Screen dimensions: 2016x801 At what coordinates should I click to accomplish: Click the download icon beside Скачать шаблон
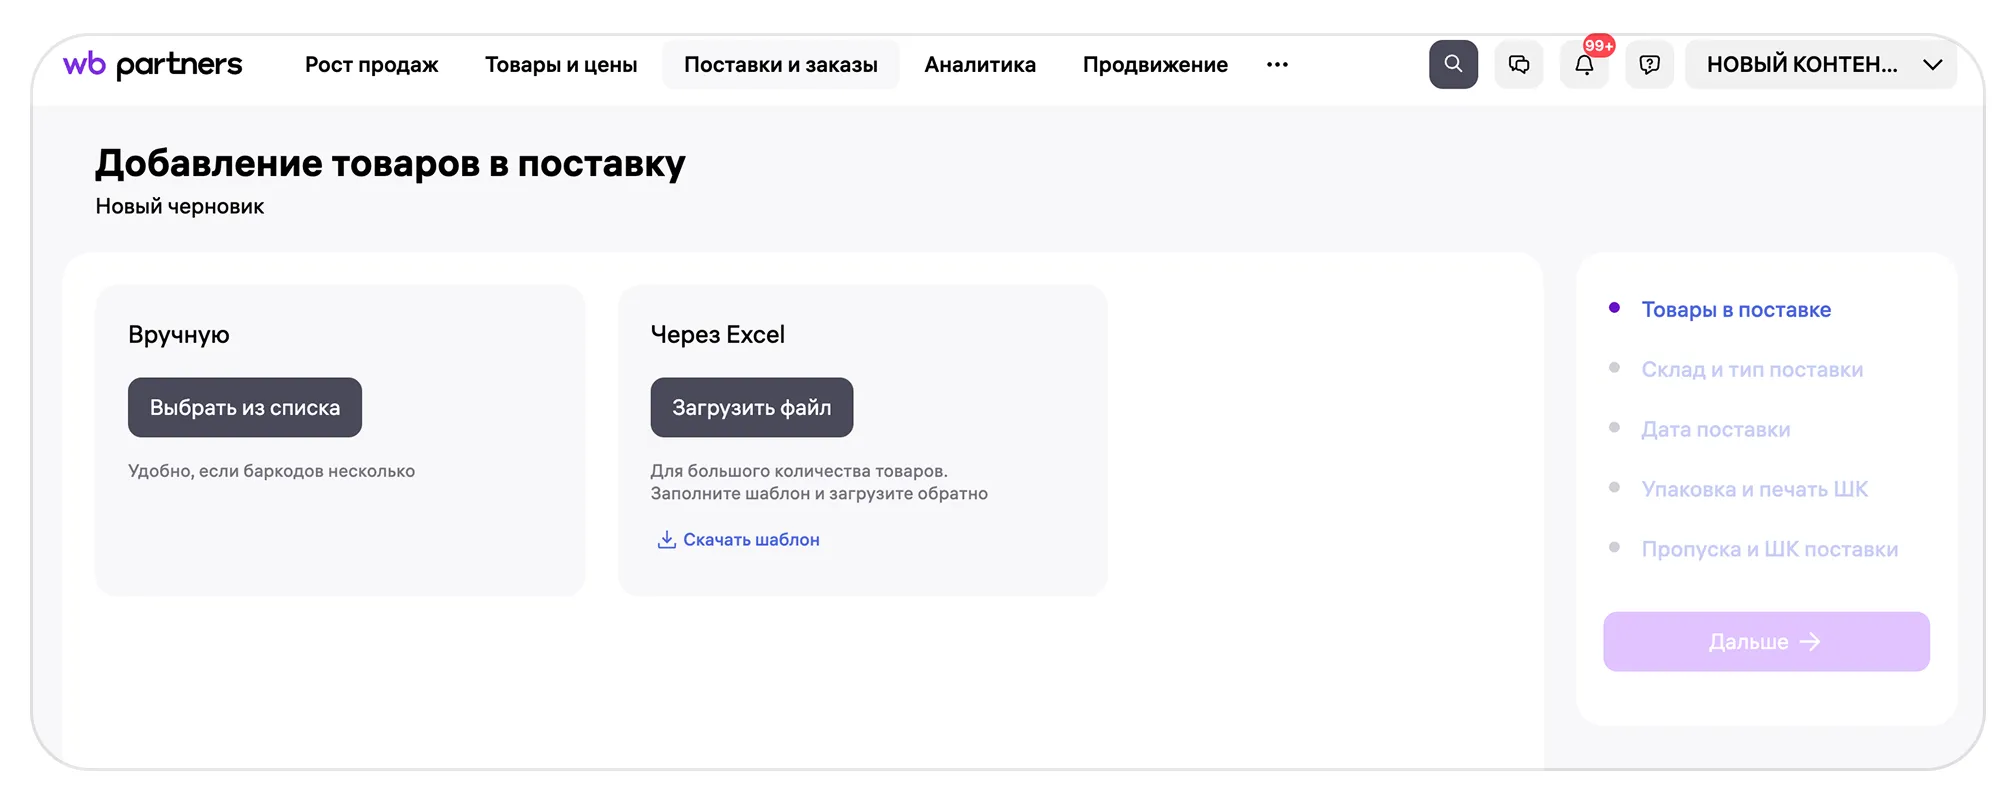pyautogui.click(x=666, y=540)
